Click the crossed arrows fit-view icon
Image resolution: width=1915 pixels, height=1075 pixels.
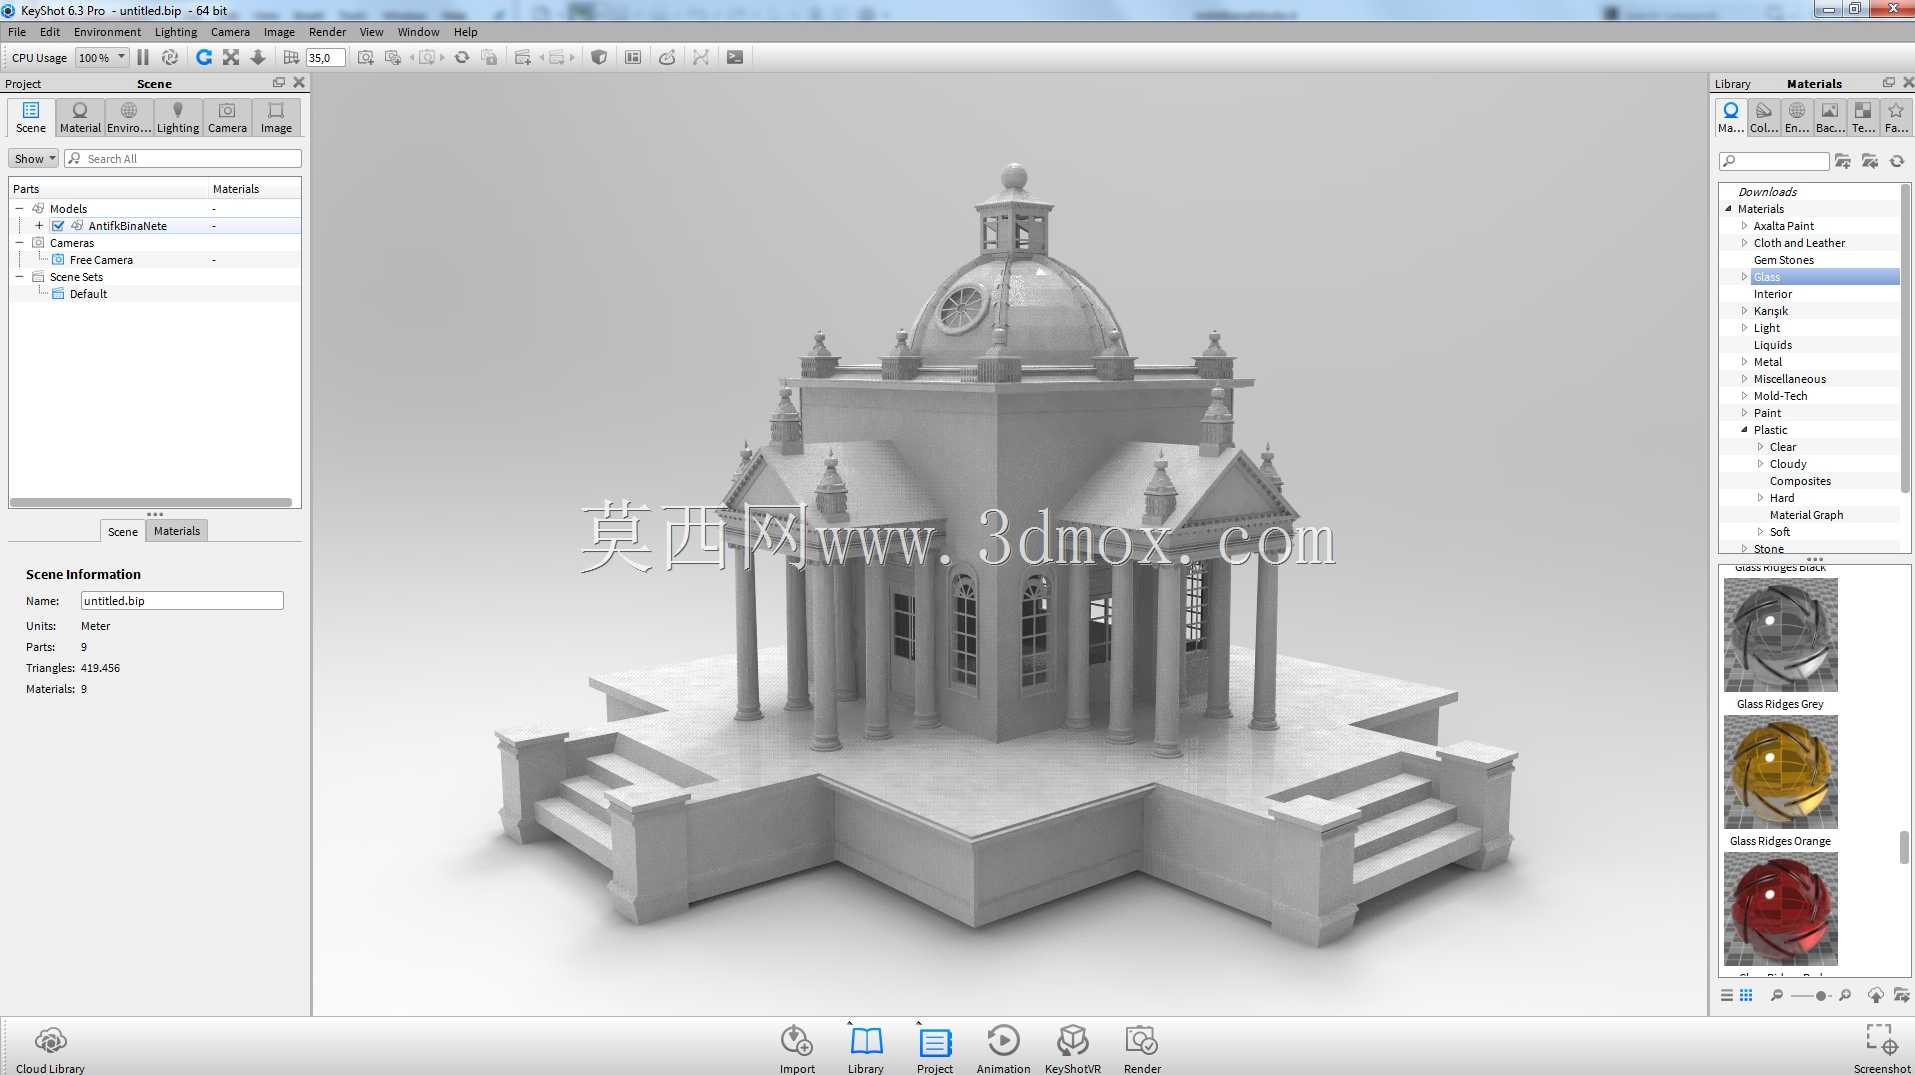231,58
